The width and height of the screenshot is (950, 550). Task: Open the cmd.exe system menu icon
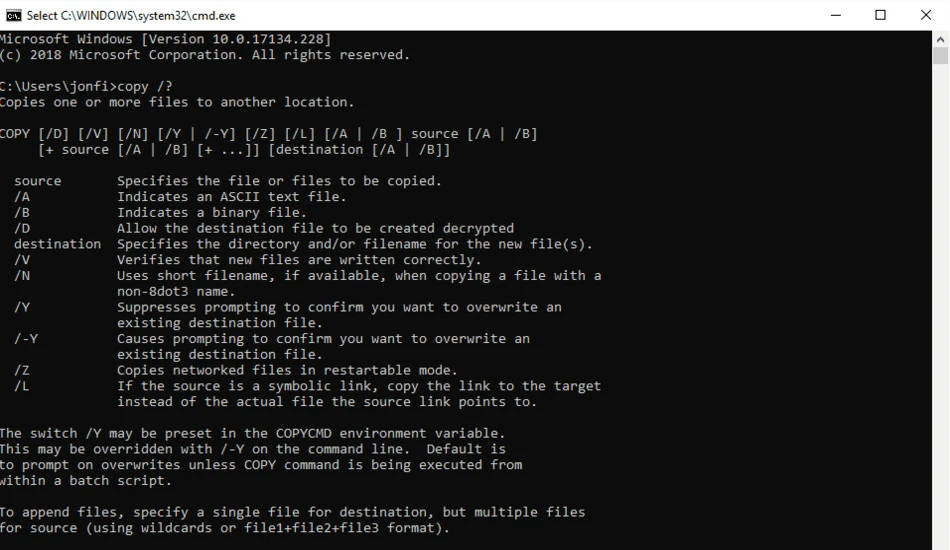pyautogui.click(x=13, y=15)
